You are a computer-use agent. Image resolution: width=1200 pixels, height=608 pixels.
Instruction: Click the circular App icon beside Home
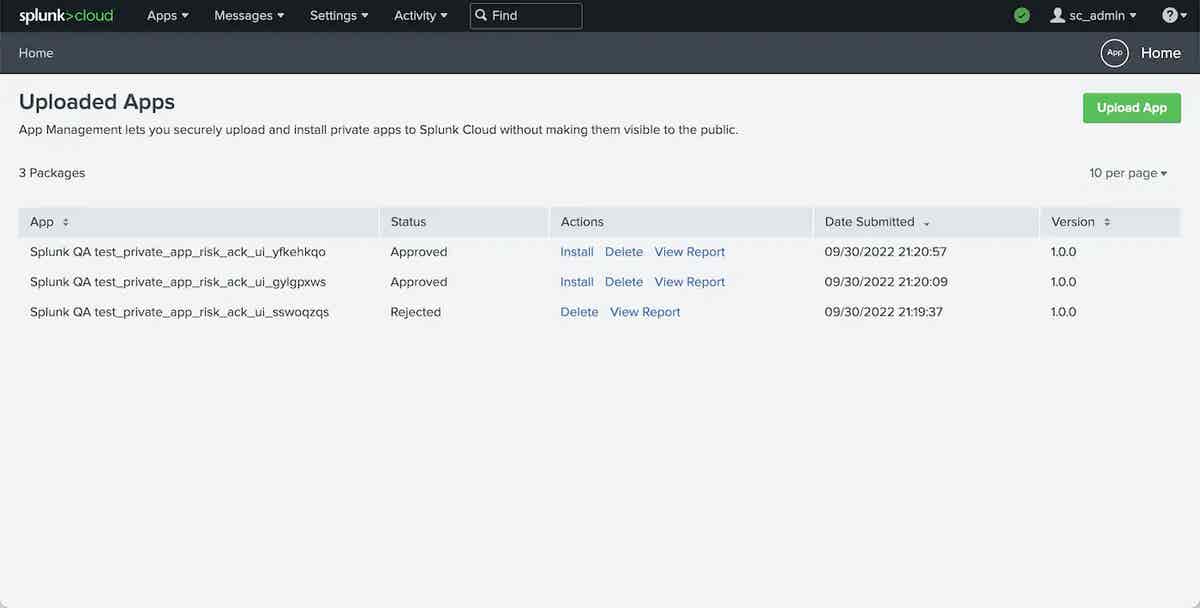1115,53
